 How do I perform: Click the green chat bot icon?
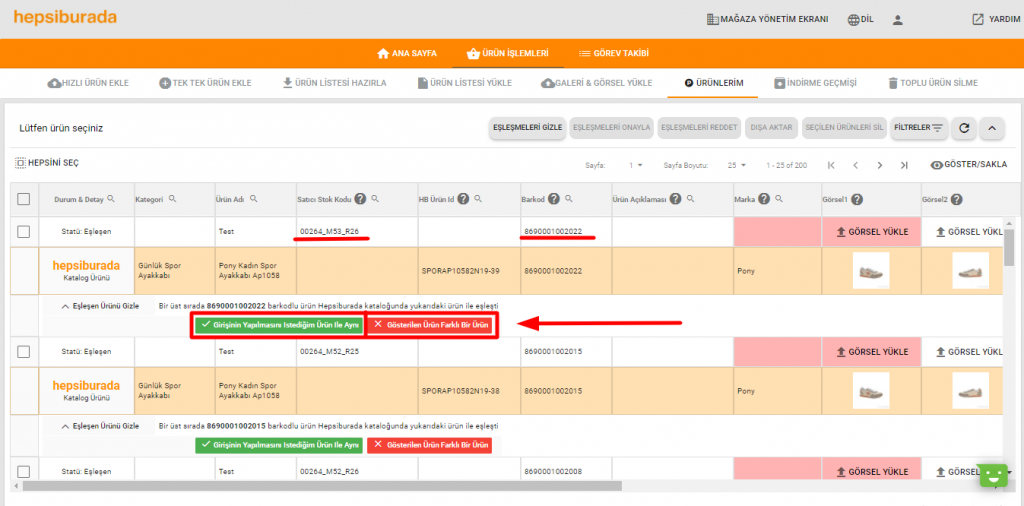click(991, 475)
